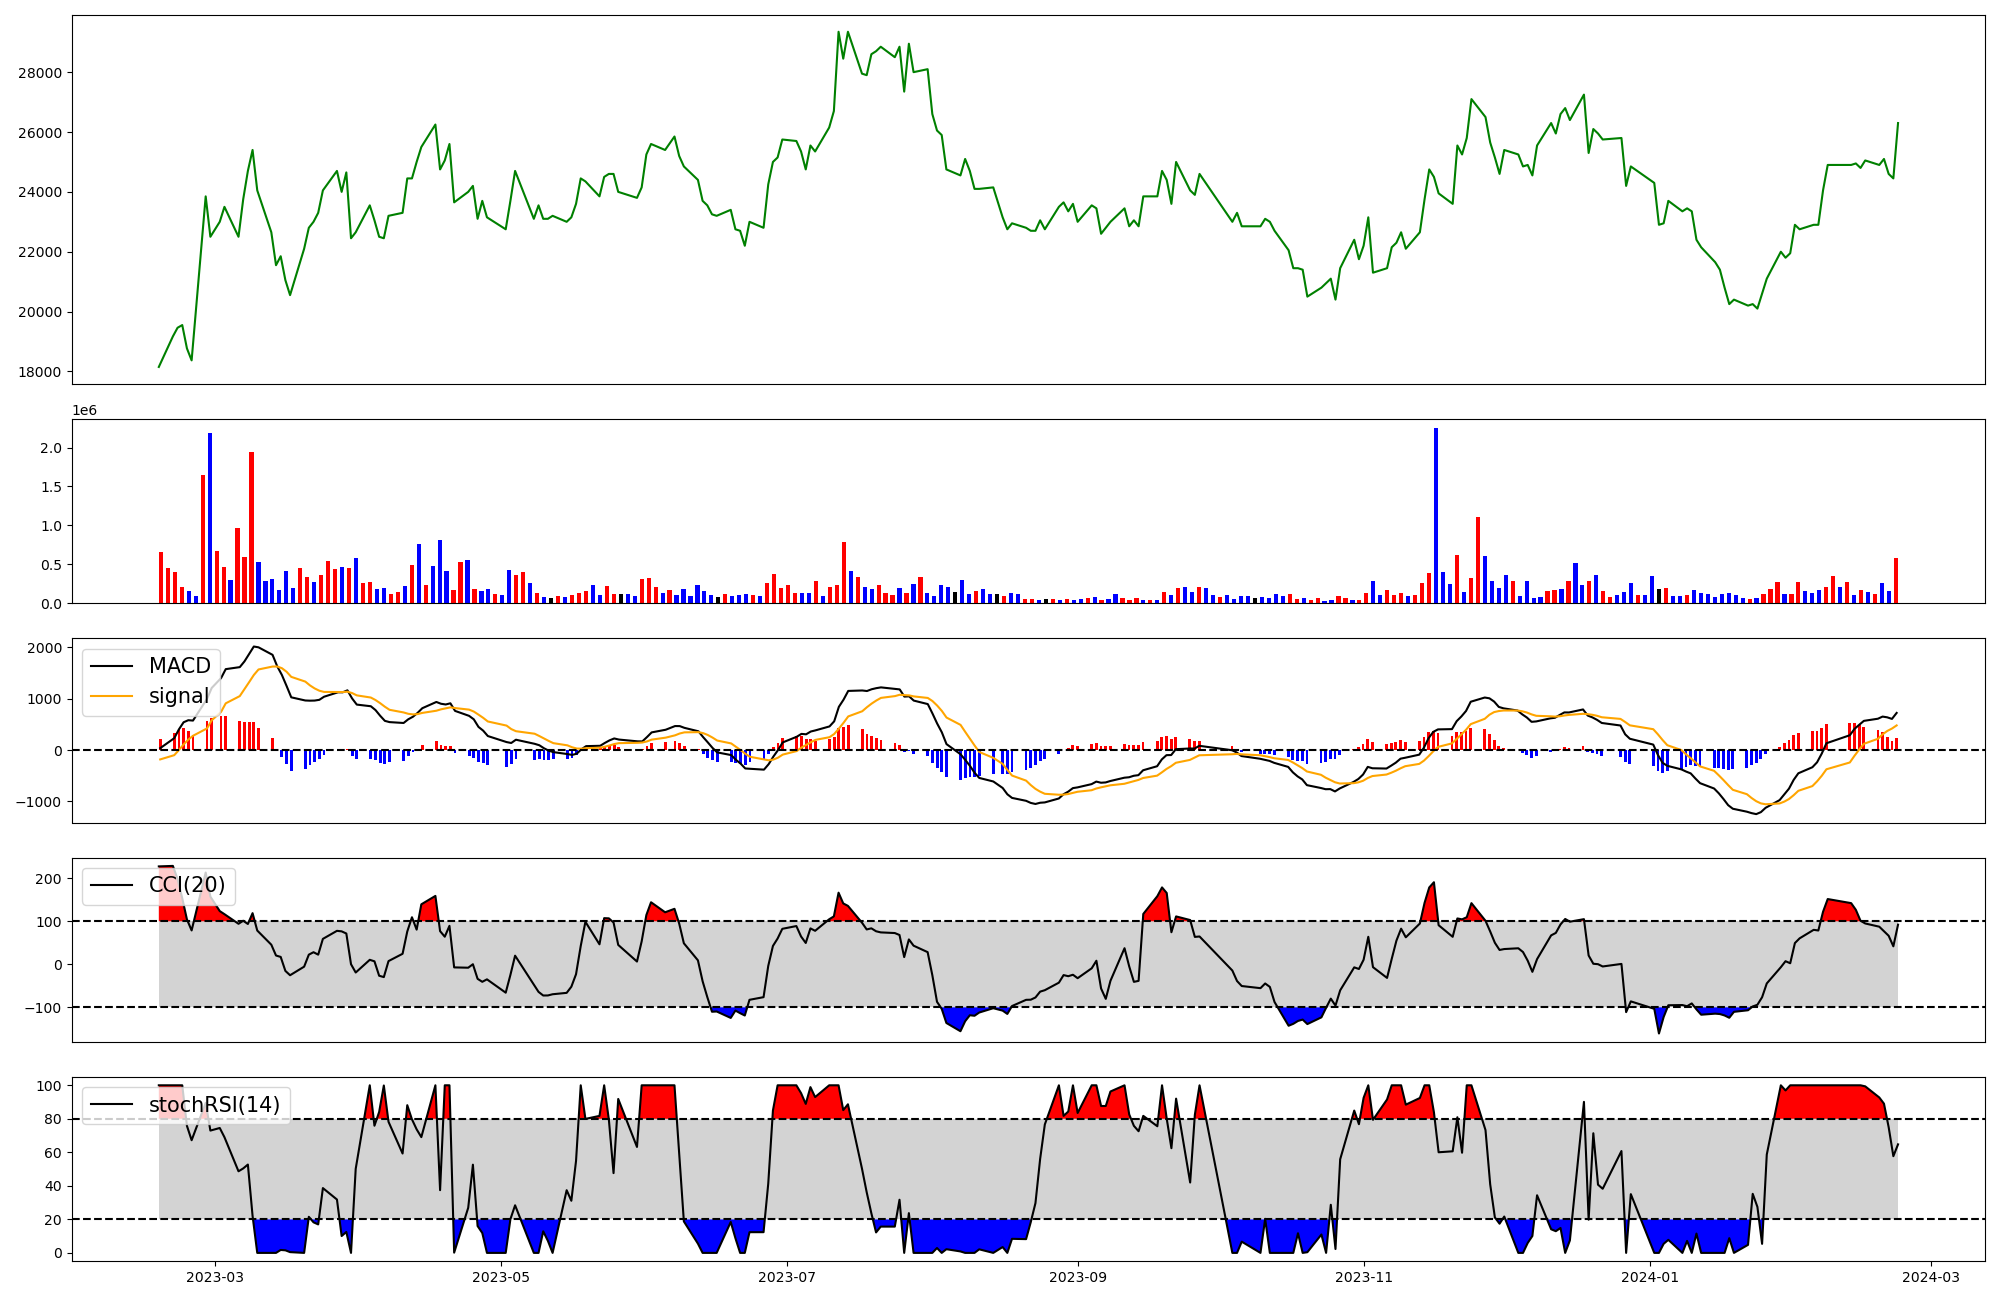2000x1300 pixels.
Task: Click the CCI(20) legend entry
Action: pos(187,885)
